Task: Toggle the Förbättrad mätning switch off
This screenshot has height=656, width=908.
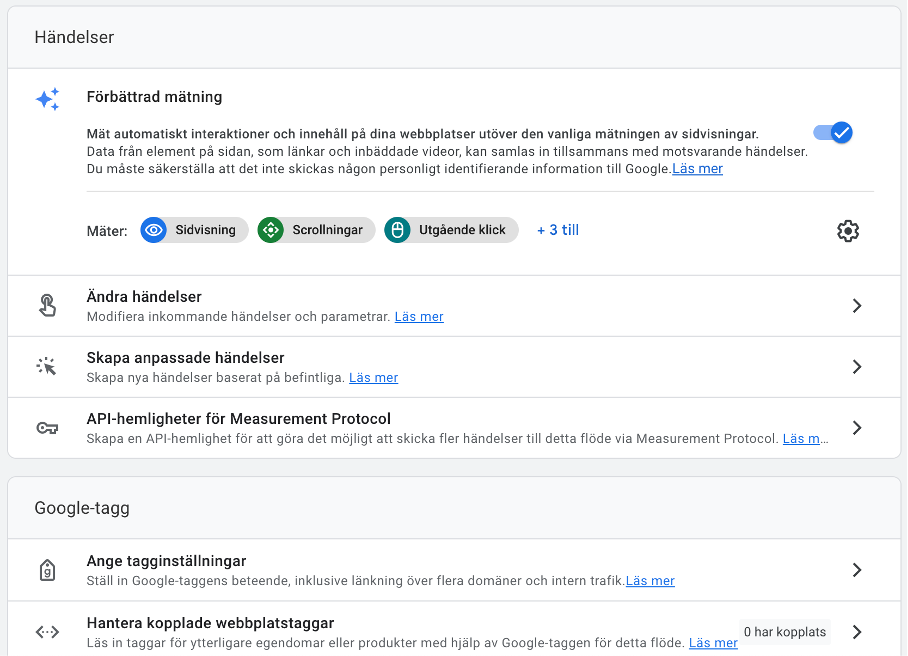Action: tap(833, 133)
